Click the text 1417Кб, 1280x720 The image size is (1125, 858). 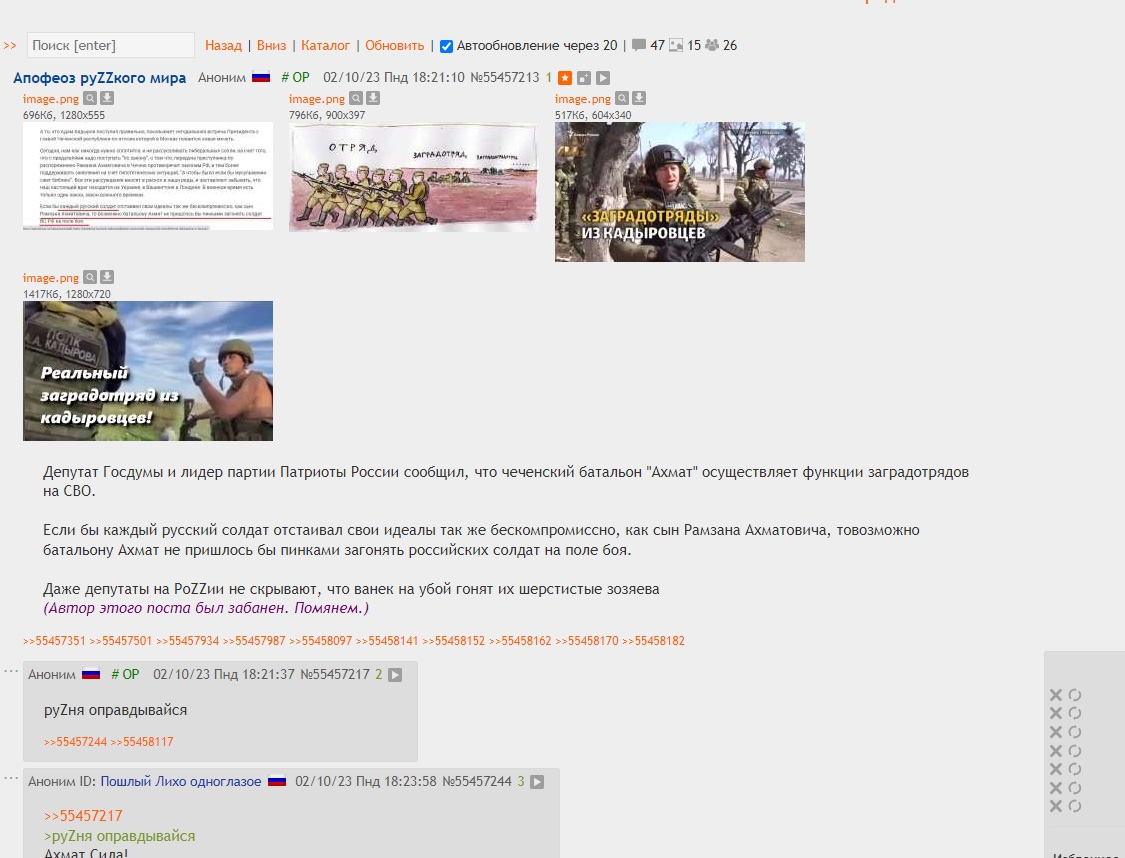67,294
